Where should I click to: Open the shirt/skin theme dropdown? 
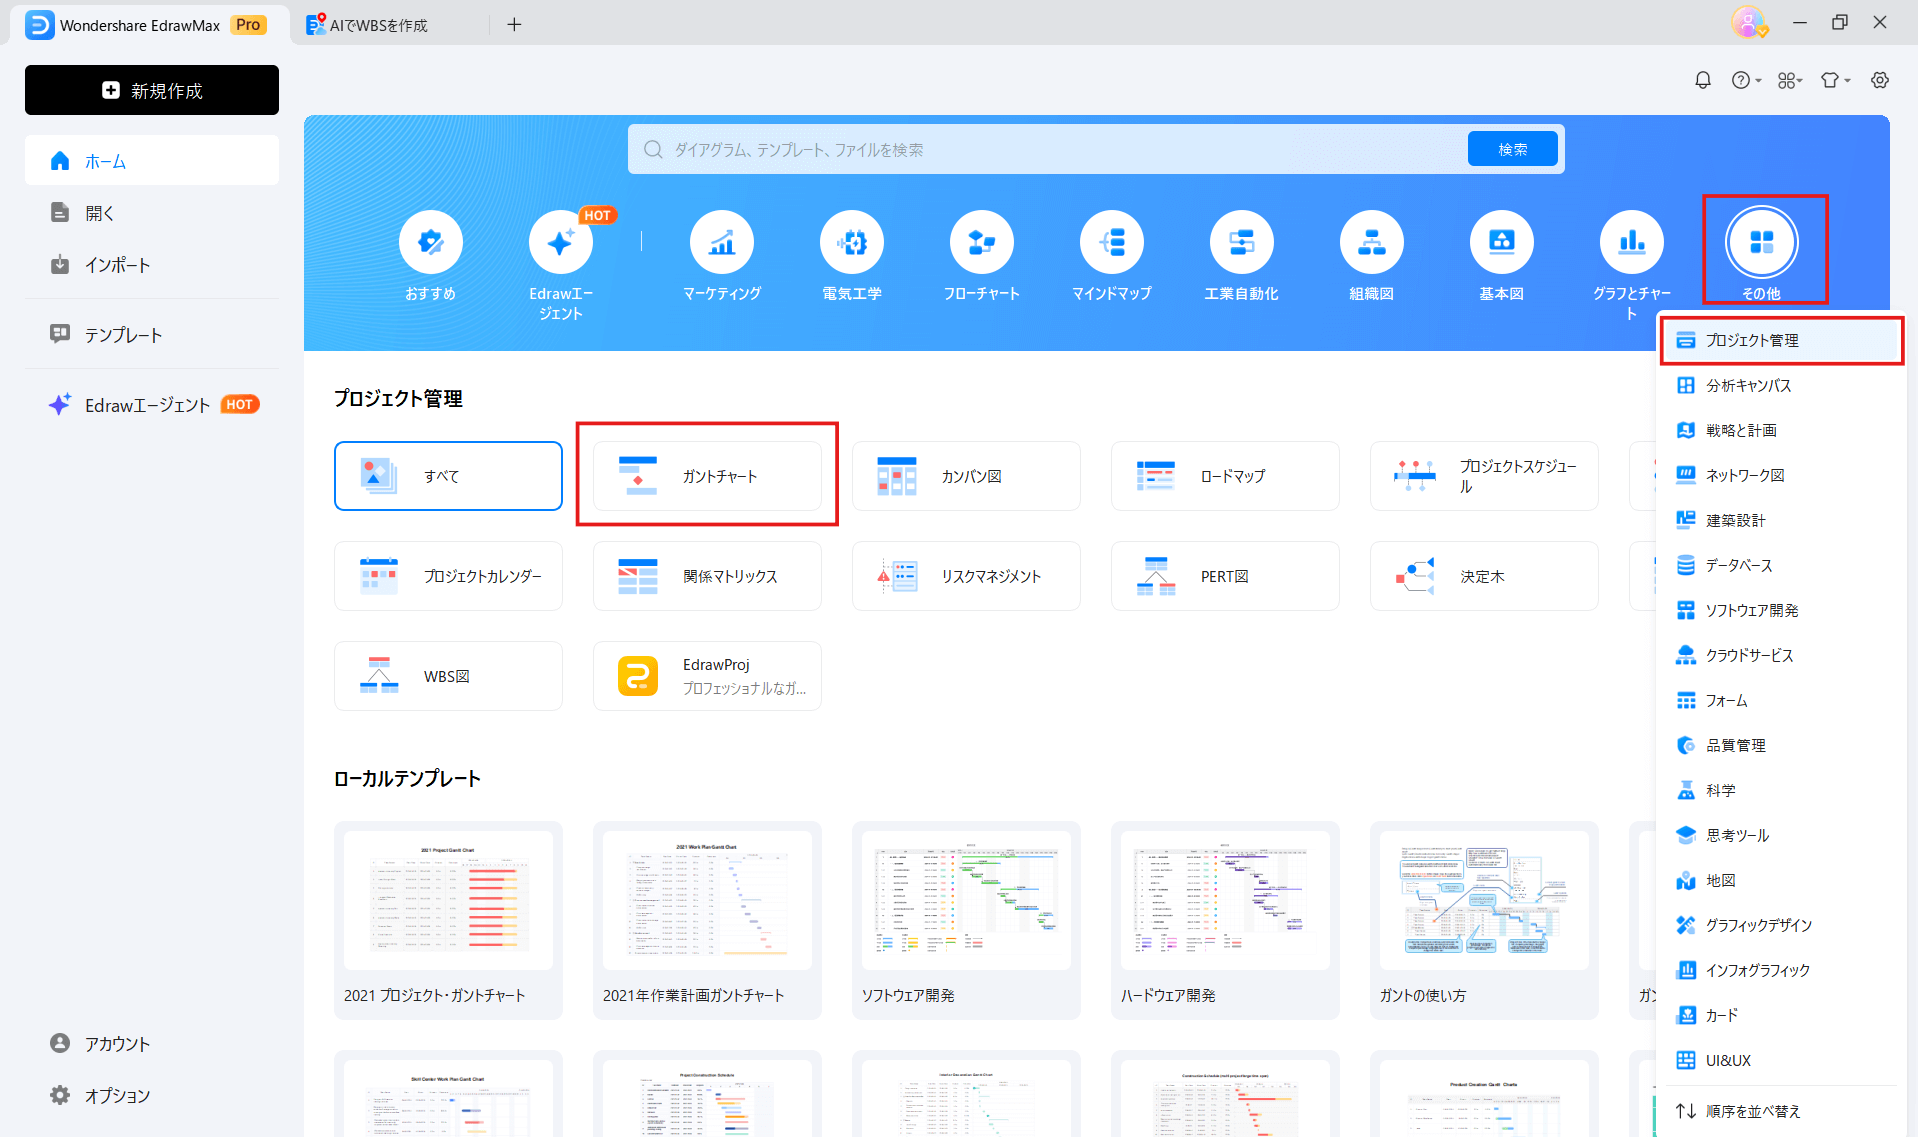(x=1834, y=80)
